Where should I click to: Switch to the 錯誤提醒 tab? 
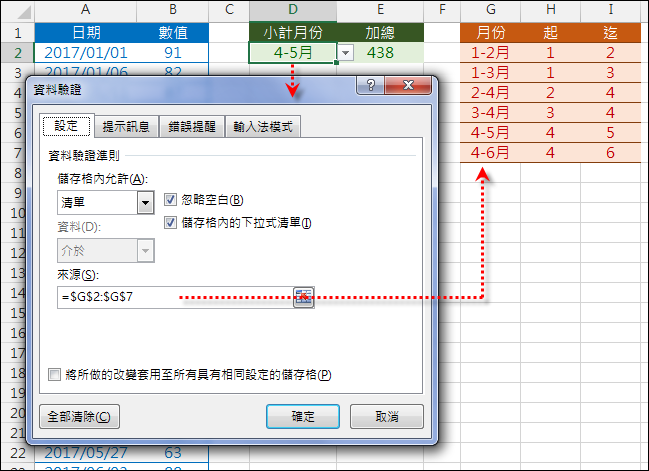[x=192, y=127]
